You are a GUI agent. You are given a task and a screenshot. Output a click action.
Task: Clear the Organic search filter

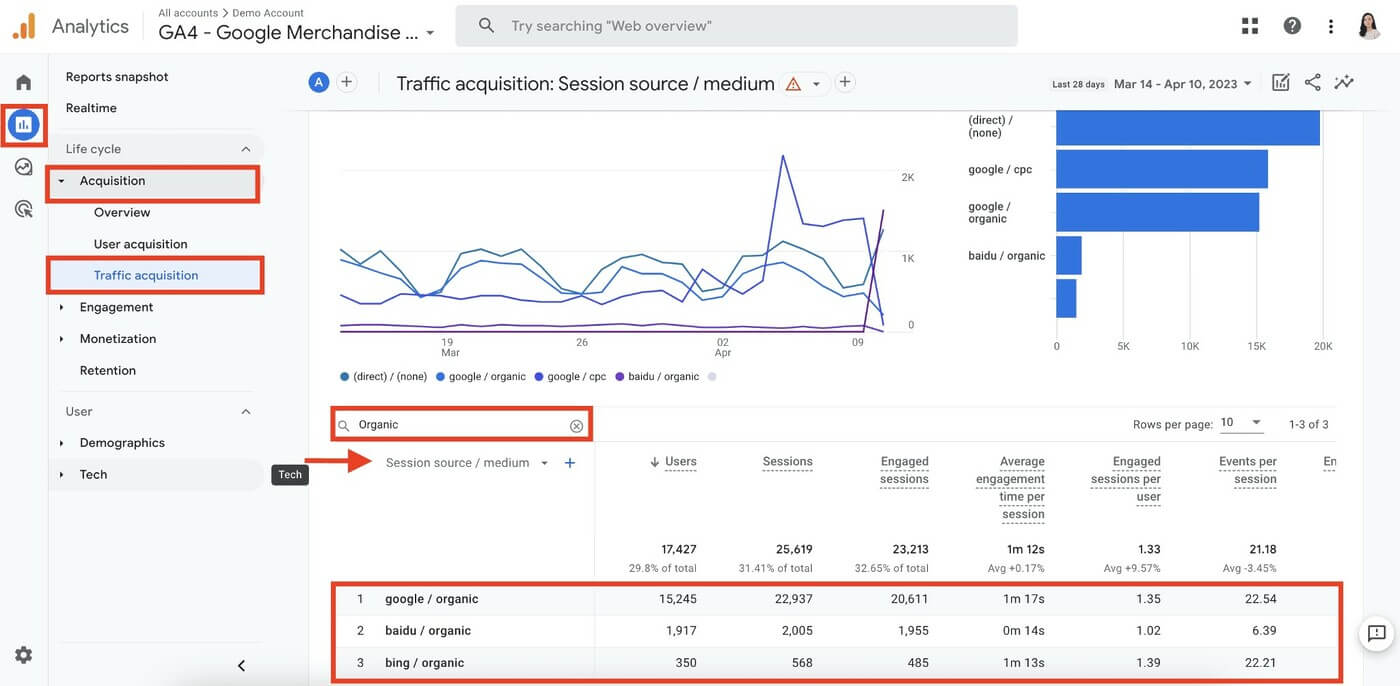coord(576,425)
